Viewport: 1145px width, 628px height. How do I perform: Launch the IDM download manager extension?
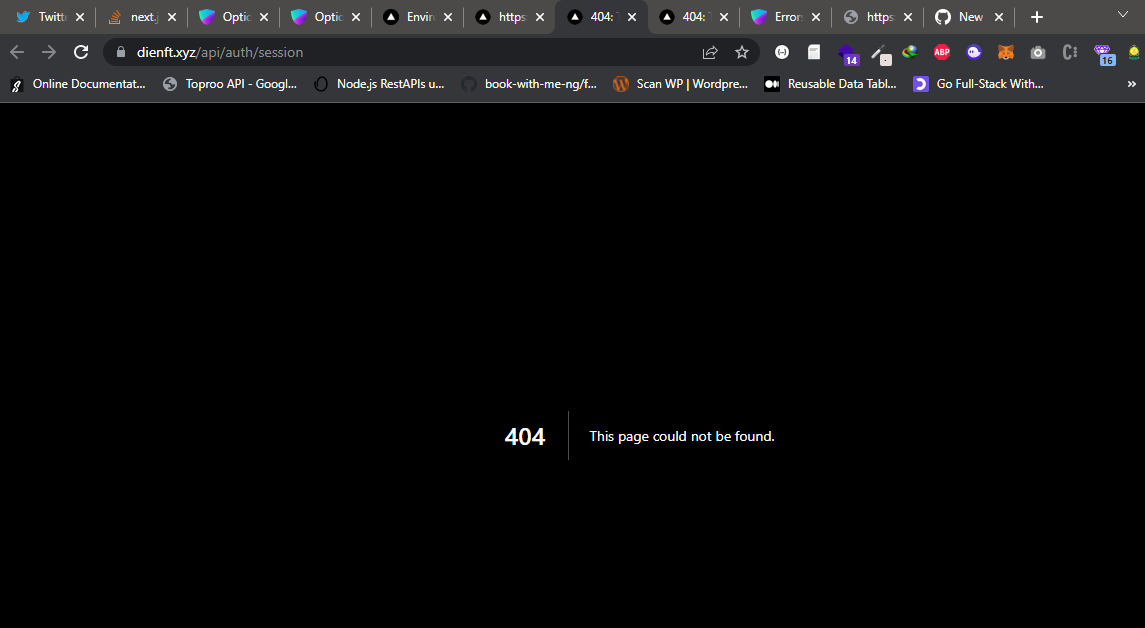909,52
